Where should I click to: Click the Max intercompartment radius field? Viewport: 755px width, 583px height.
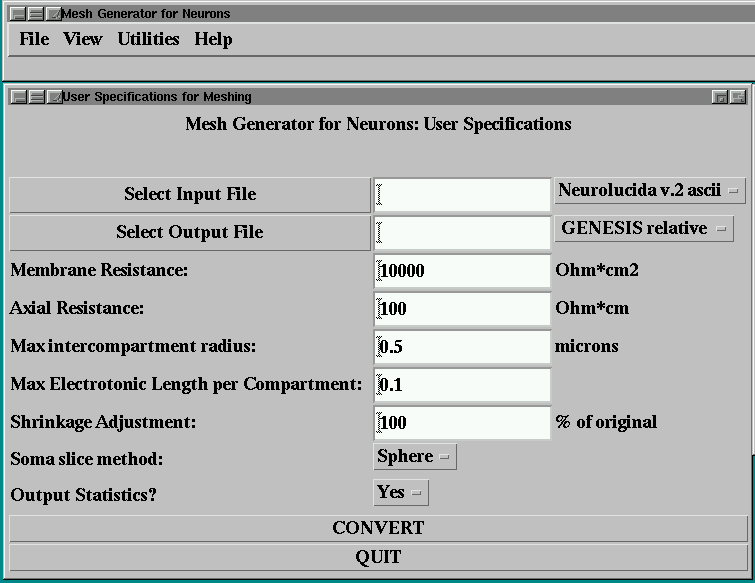[462, 346]
